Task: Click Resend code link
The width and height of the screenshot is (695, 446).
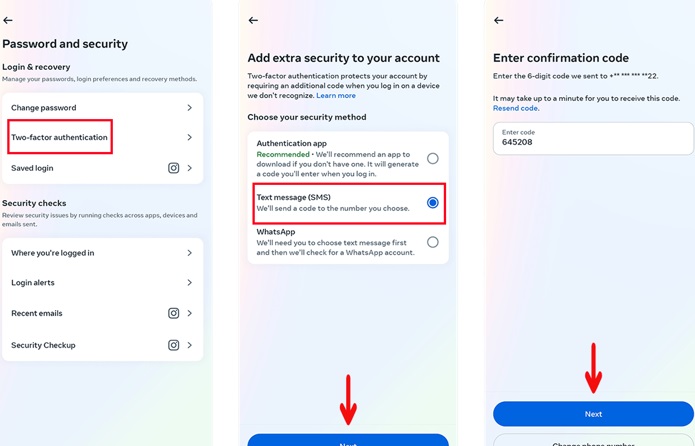Action: pyautogui.click(x=515, y=108)
